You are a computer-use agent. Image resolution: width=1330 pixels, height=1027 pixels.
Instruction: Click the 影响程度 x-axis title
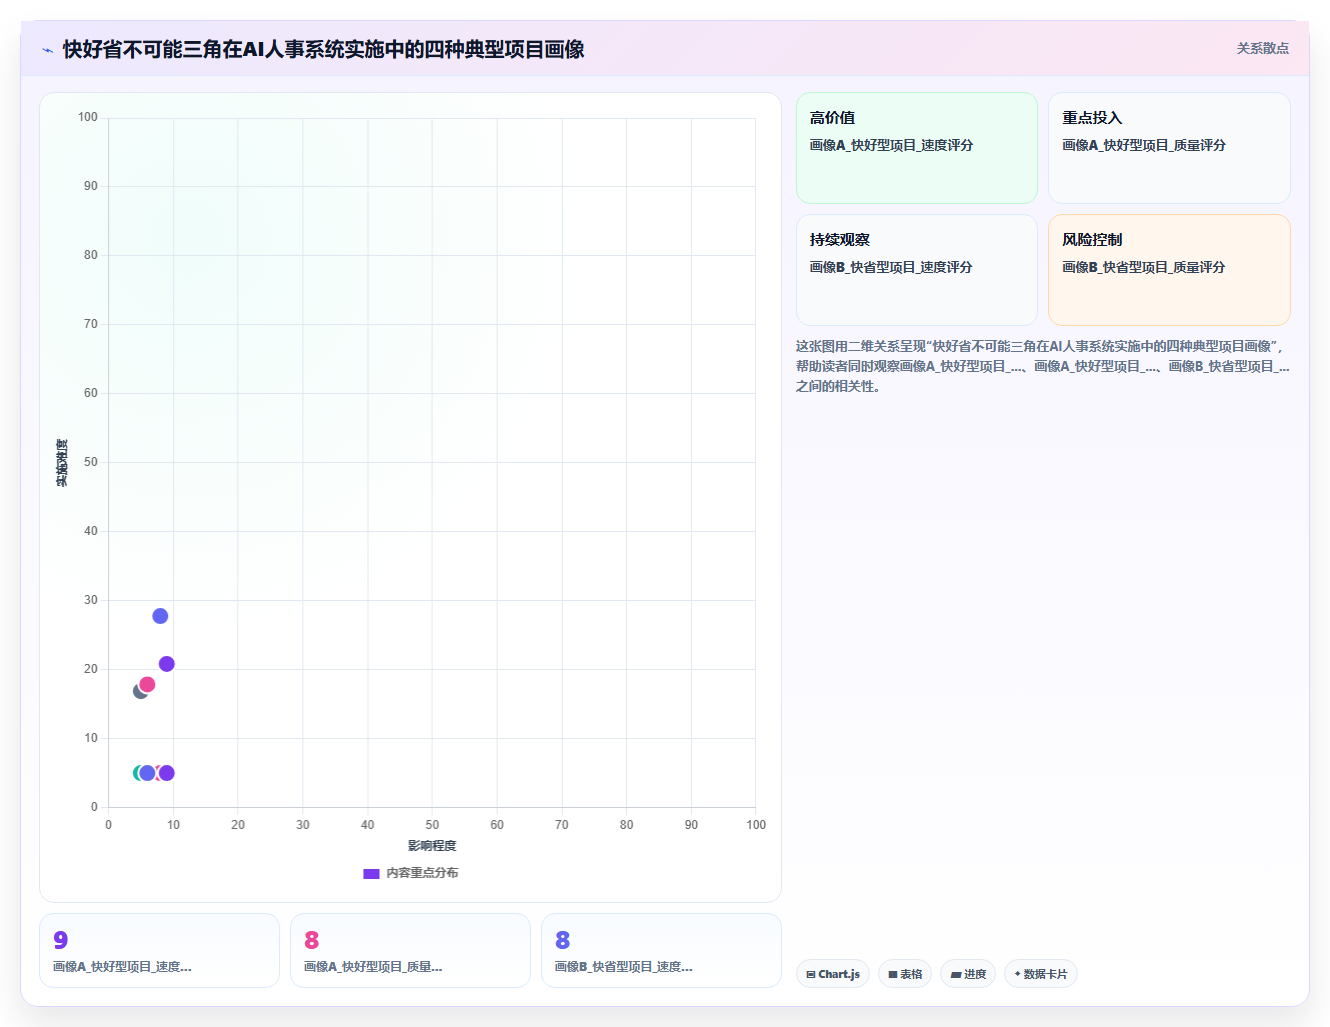click(x=432, y=846)
